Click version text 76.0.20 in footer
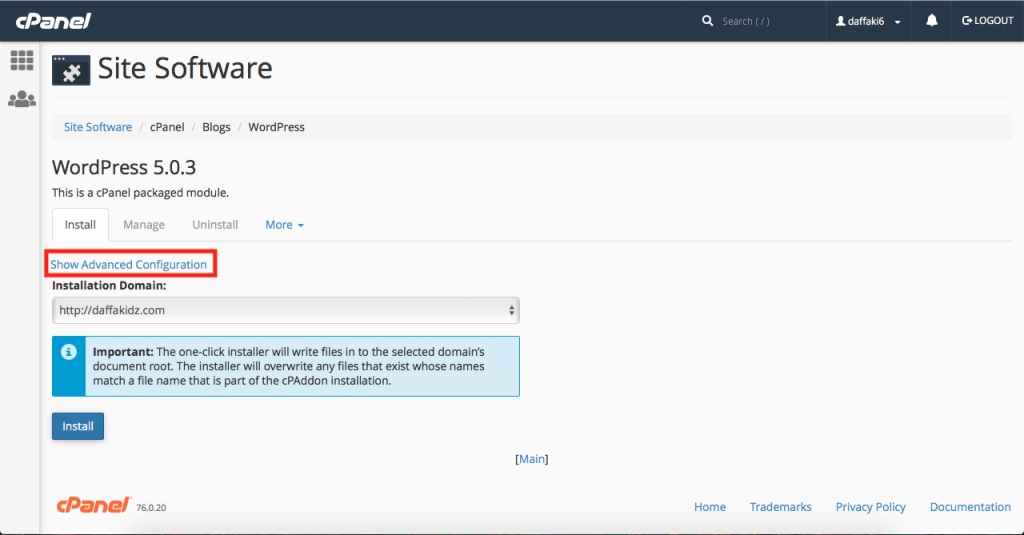The width and height of the screenshot is (1024, 535). tap(151, 508)
